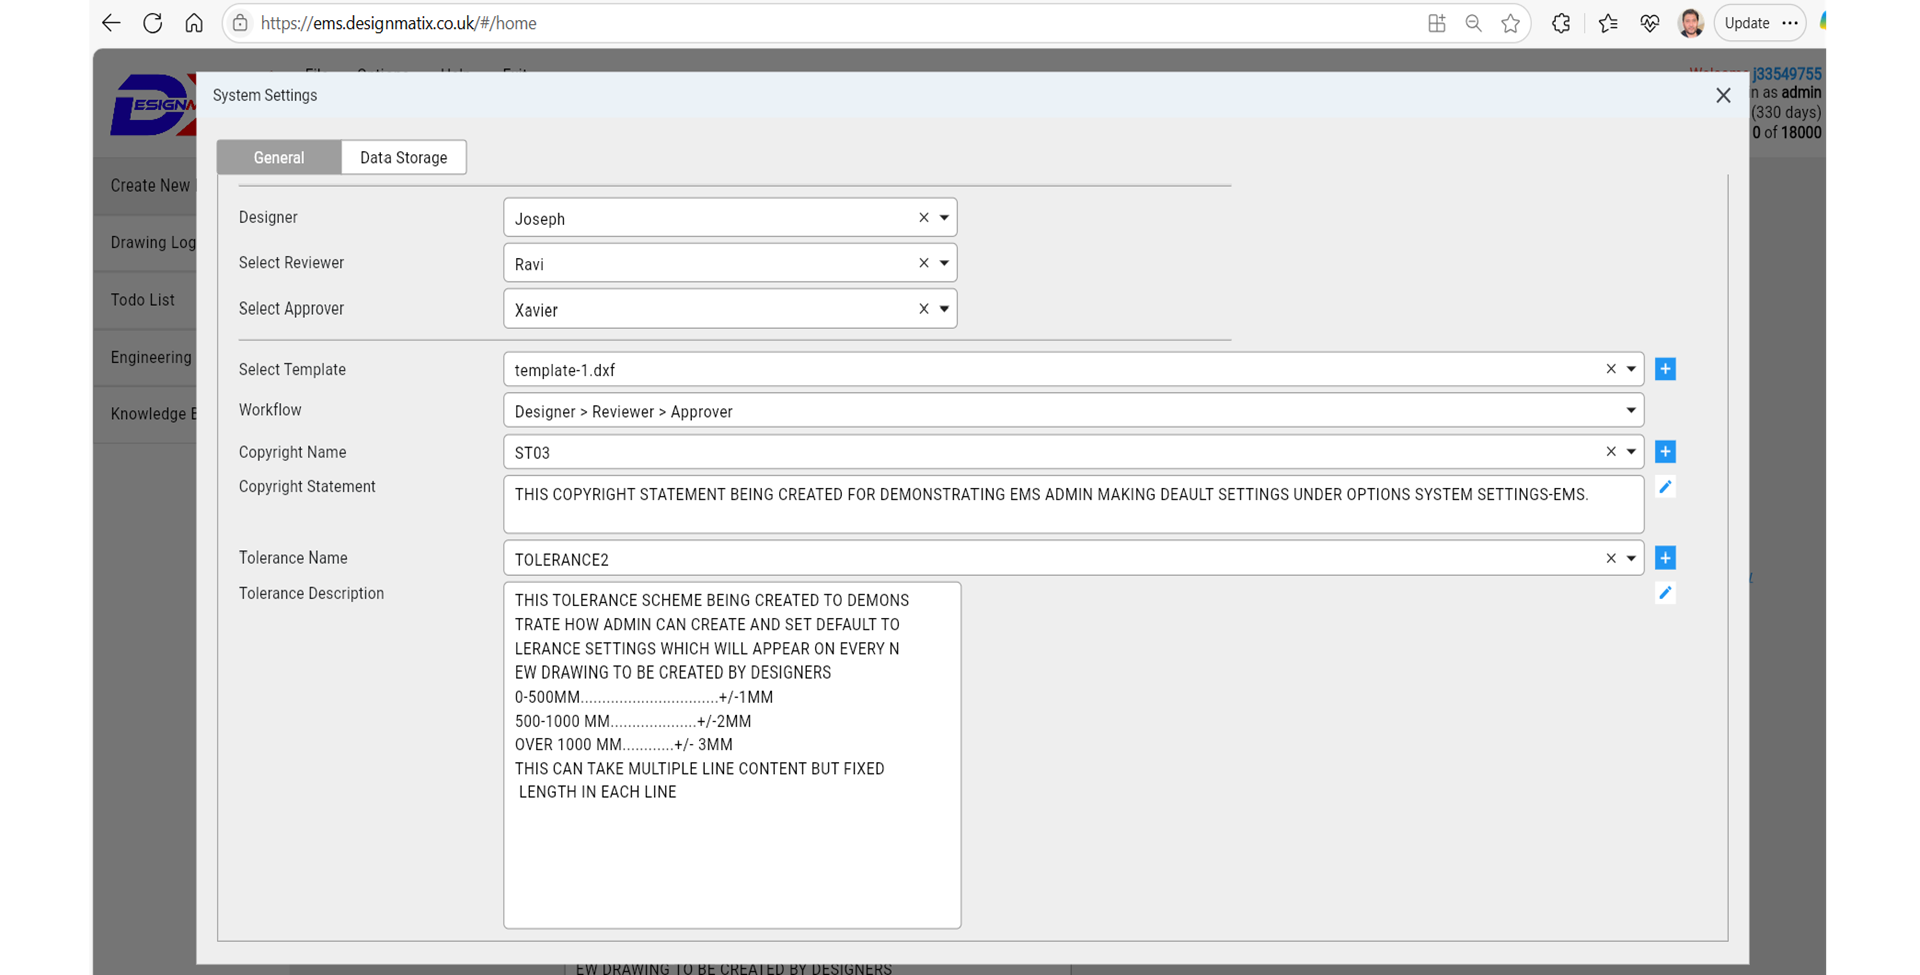
Task: Clear the Select Reviewer value Ravi
Action: (x=923, y=263)
